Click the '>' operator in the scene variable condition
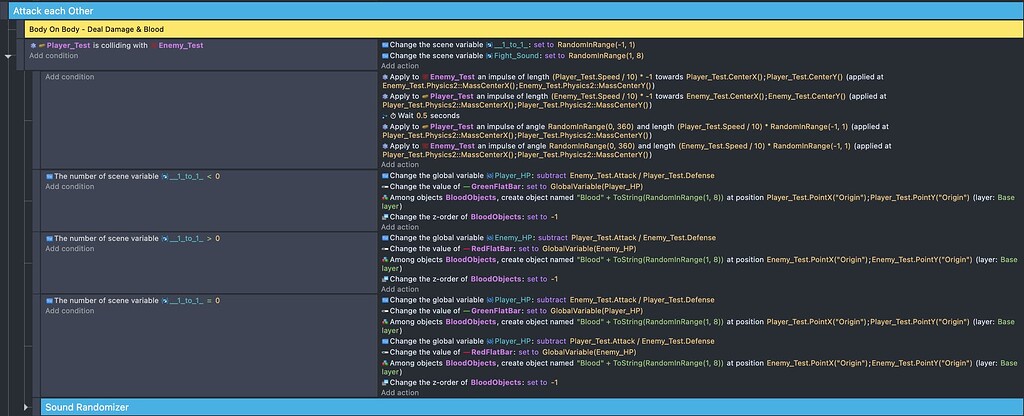Image resolution: width=1024 pixels, height=416 pixels. tap(209, 238)
